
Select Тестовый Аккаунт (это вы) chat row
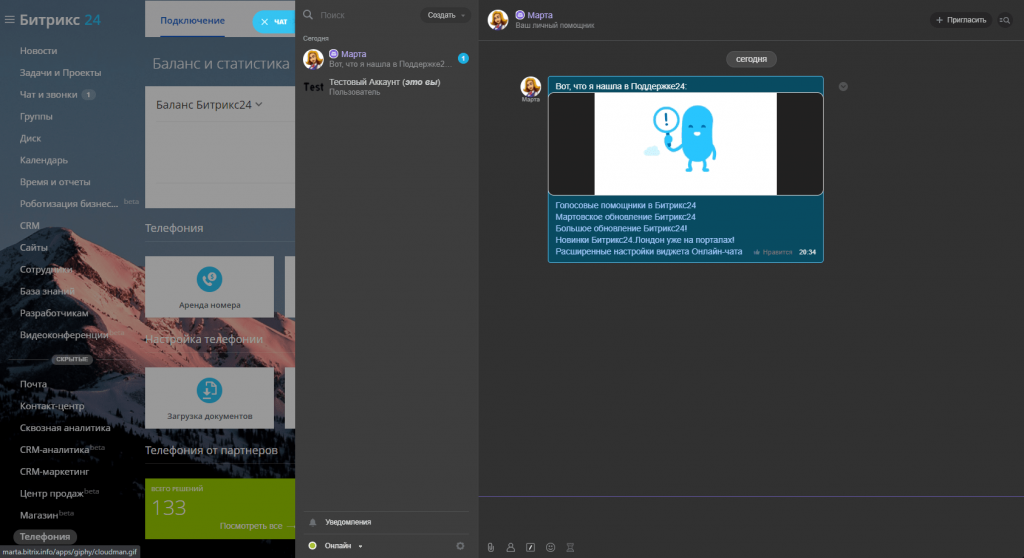(x=385, y=87)
